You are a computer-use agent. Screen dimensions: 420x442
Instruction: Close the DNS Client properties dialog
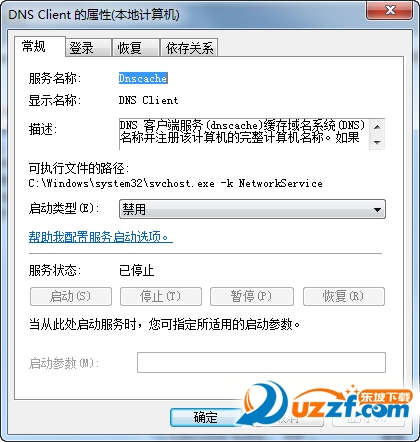pos(389,11)
